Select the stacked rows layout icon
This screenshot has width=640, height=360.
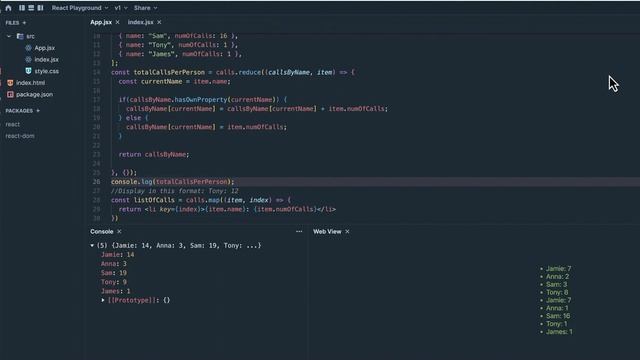pyautogui.click(x=31, y=8)
